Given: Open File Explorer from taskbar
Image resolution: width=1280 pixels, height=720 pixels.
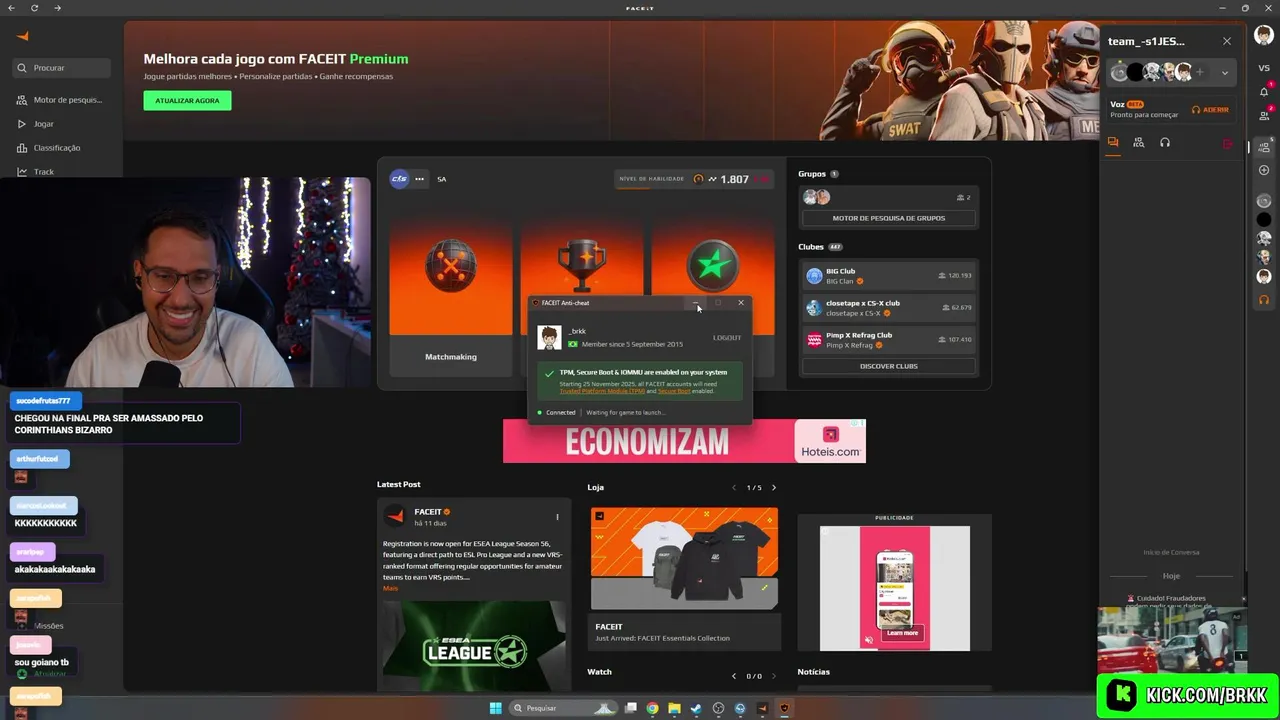Looking at the screenshot, I should 674,708.
